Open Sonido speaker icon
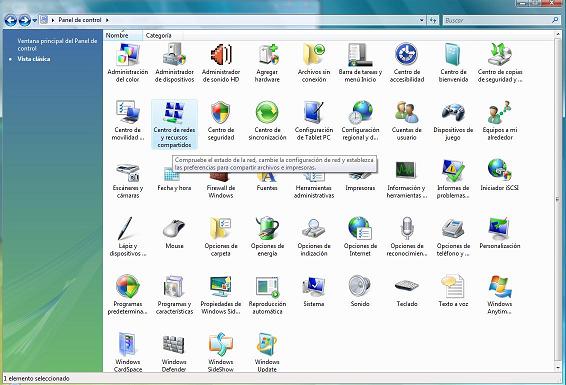 point(360,286)
